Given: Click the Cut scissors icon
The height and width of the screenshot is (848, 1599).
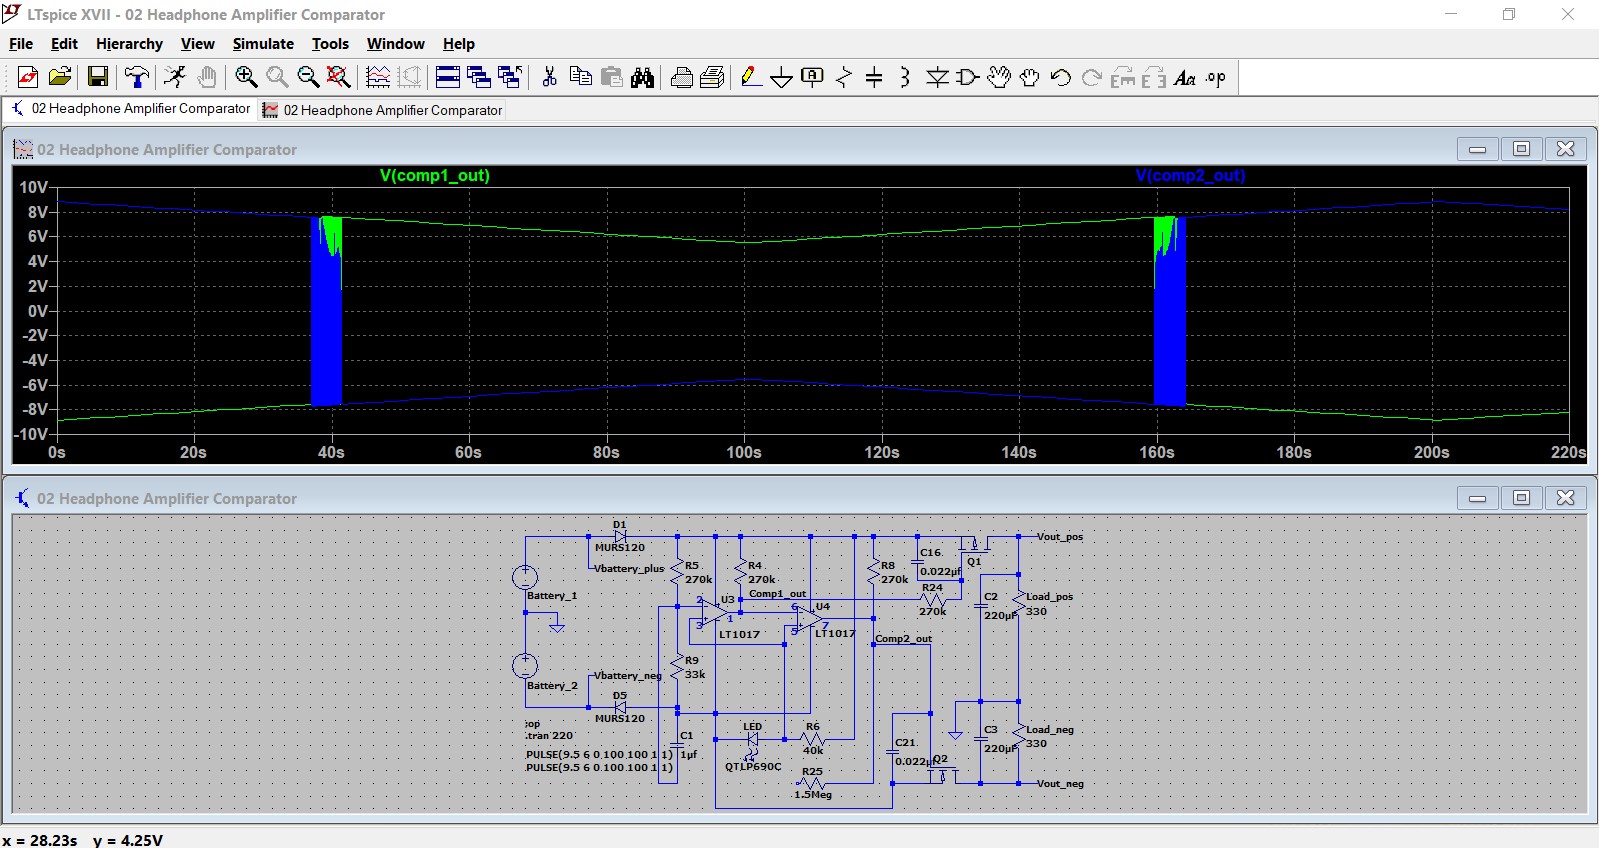Looking at the screenshot, I should click(x=549, y=77).
